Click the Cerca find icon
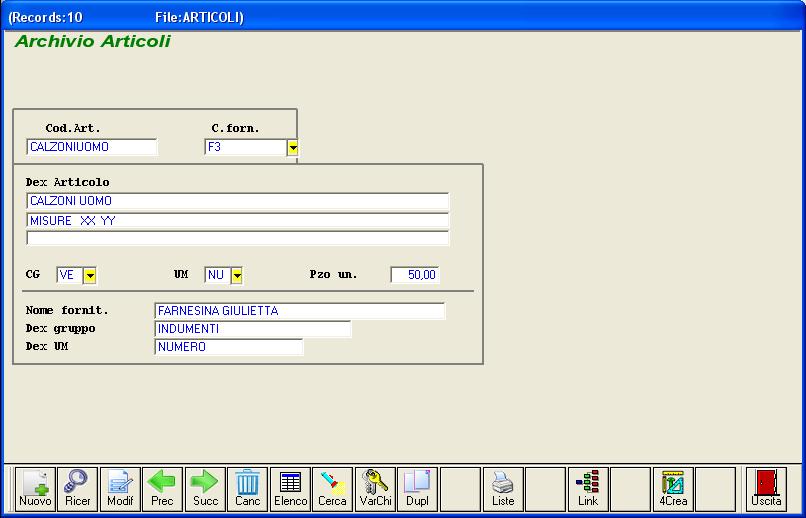The width and height of the screenshot is (806, 518). coord(332,488)
